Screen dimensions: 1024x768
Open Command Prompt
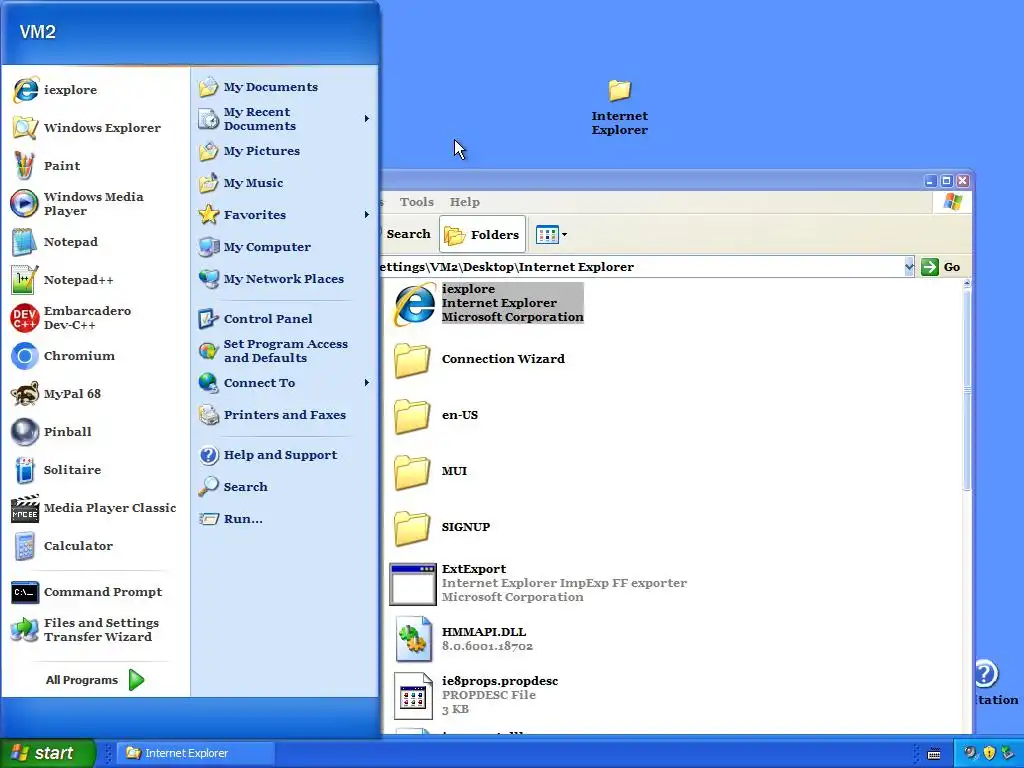point(95,592)
